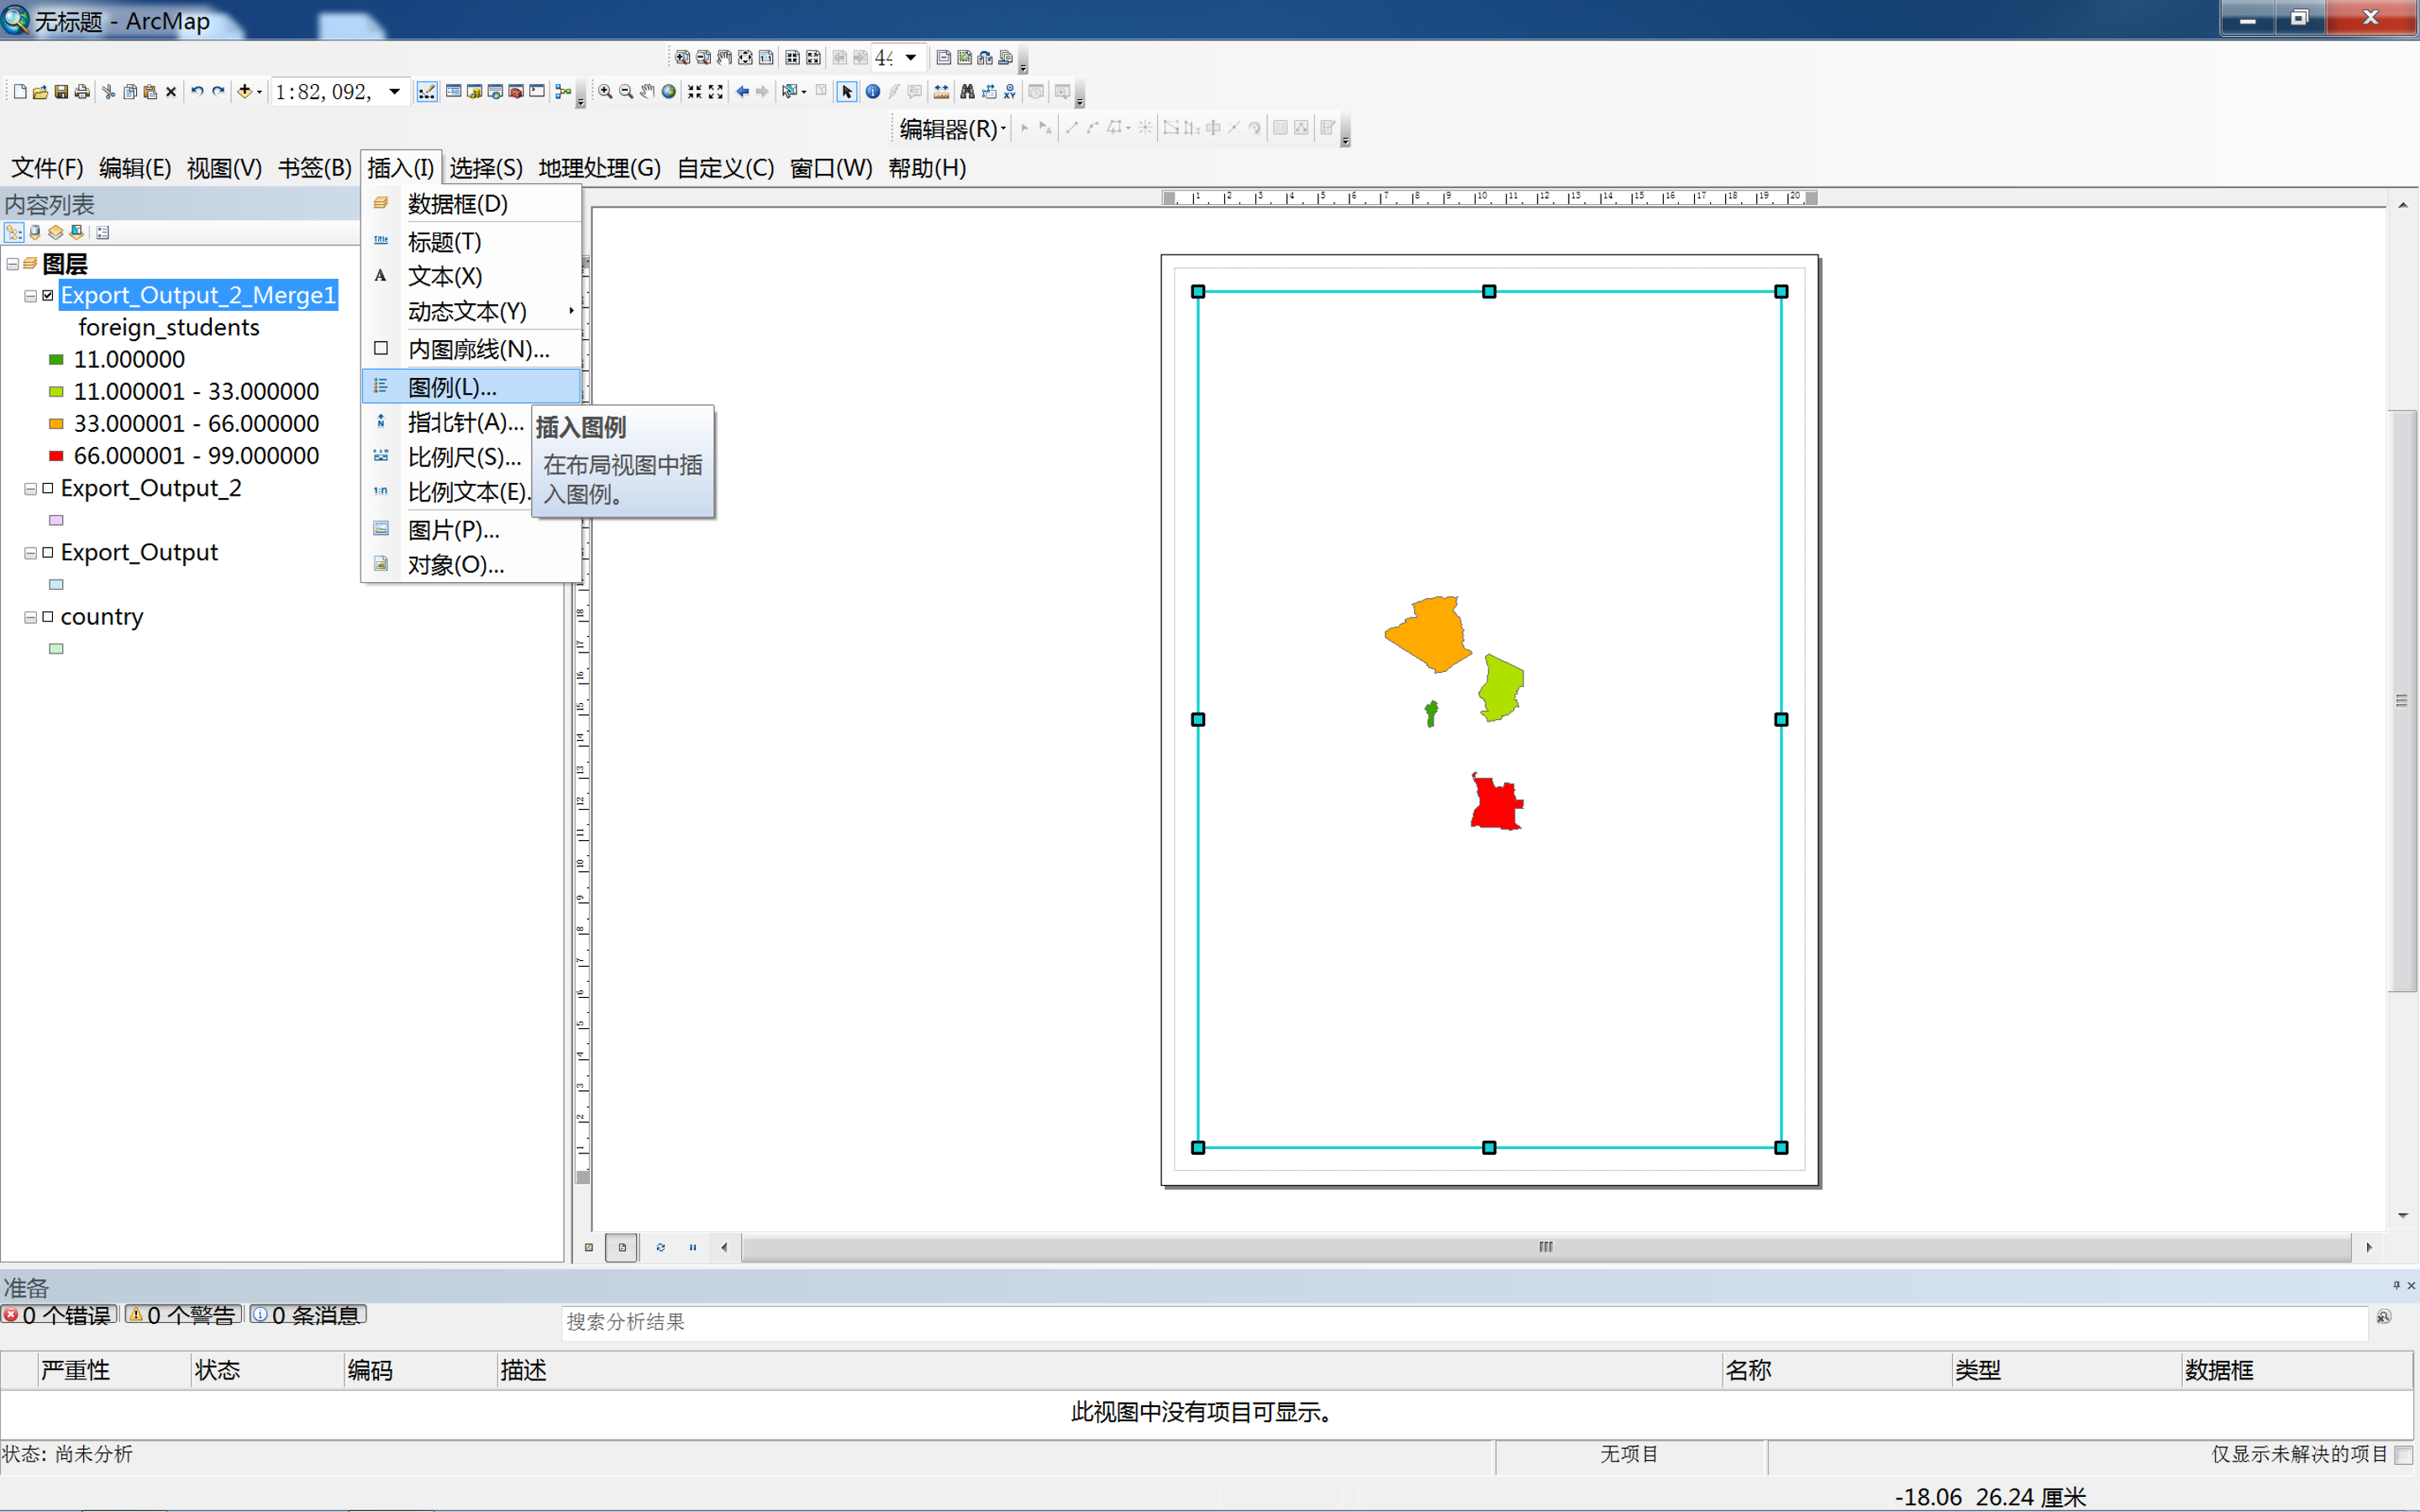Click the Add Data icon
Image resolution: width=2420 pixels, height=1512 pixels.
tap(244, 92)
